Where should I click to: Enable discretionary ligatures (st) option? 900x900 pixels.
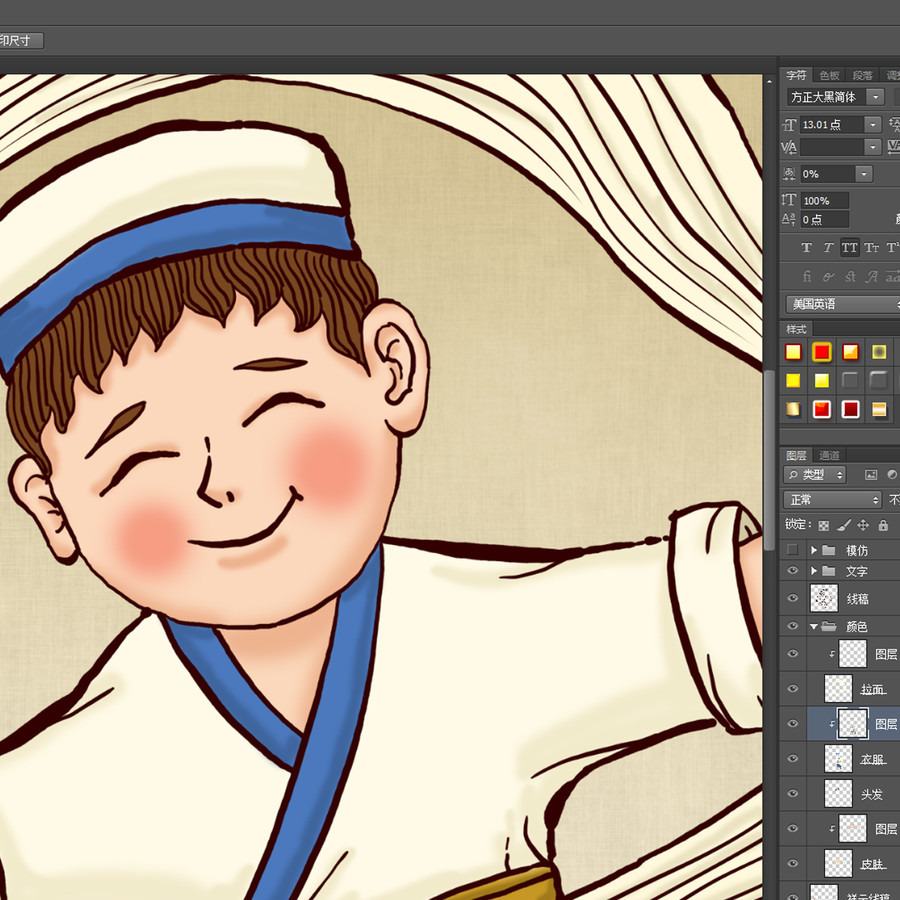click(x=850, y=277)
